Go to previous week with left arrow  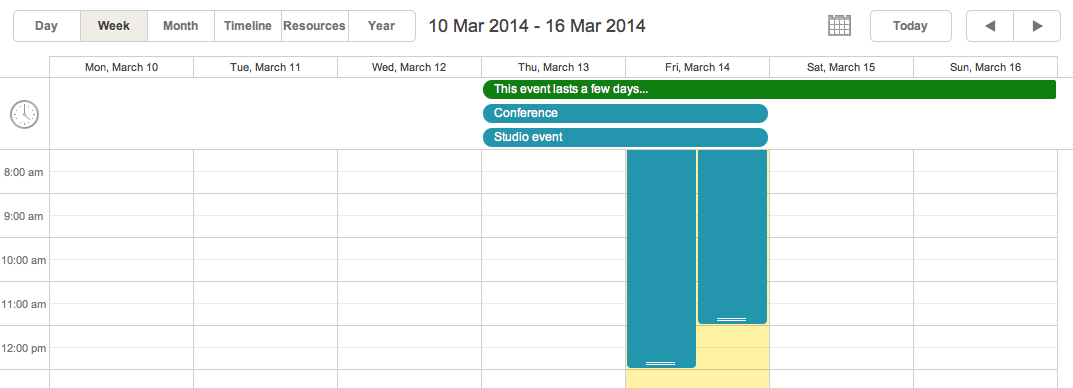[990, 26]
